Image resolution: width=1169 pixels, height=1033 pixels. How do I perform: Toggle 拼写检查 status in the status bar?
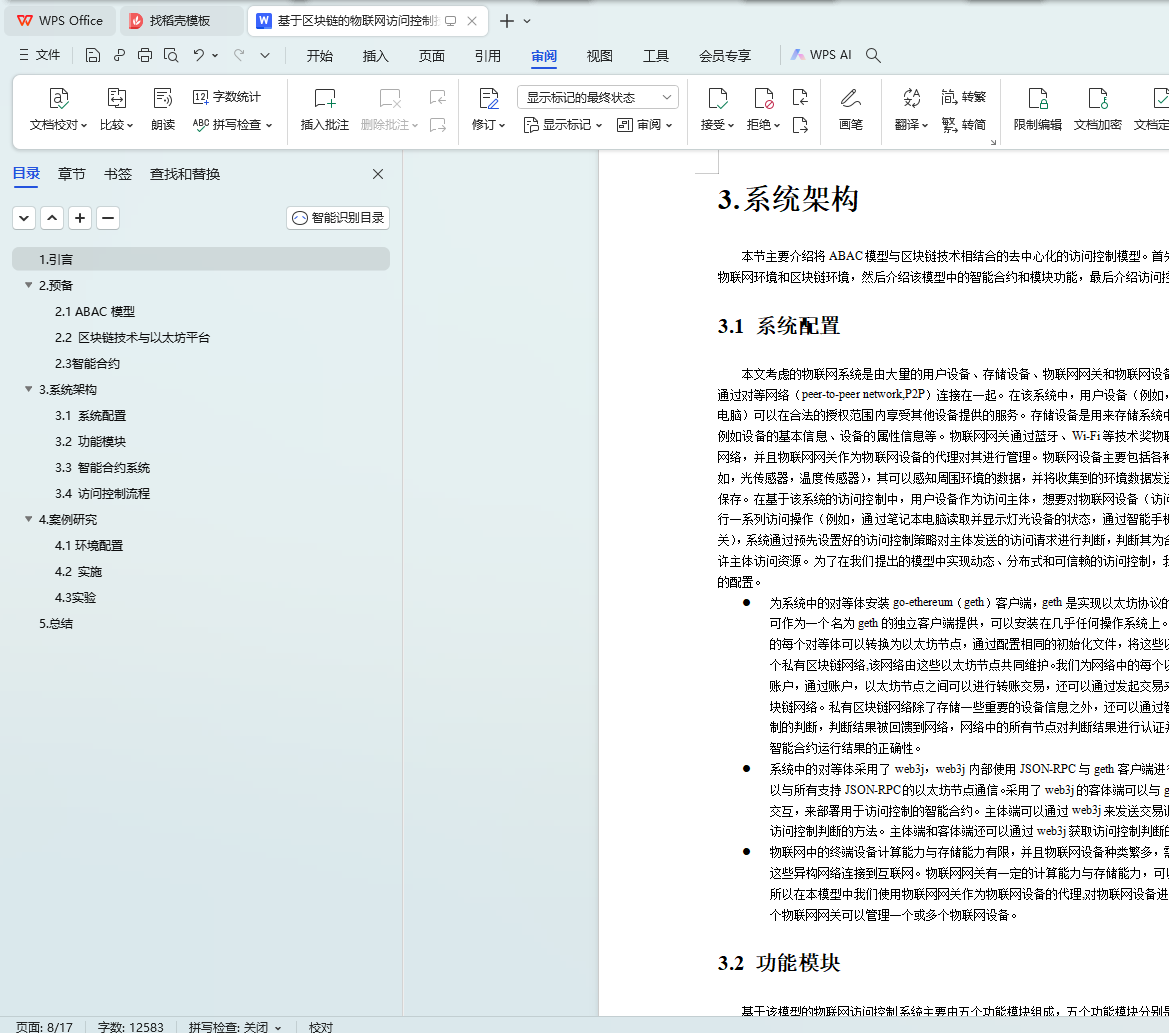click(x=235, y=1027)
